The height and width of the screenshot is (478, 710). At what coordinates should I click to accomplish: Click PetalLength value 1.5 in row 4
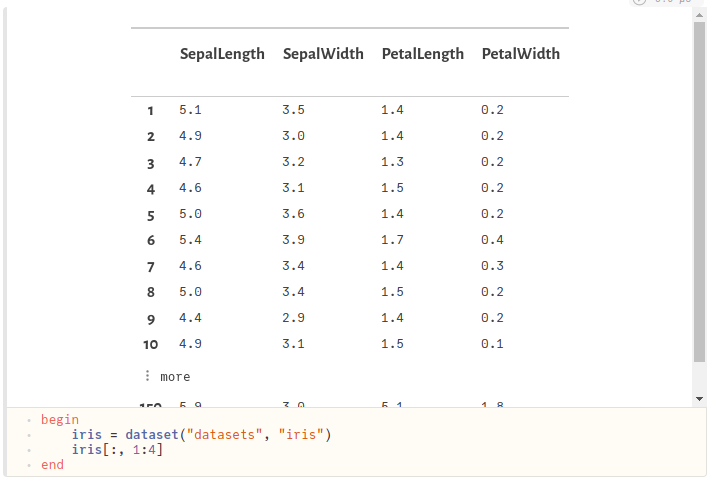(x=392, y=187)
